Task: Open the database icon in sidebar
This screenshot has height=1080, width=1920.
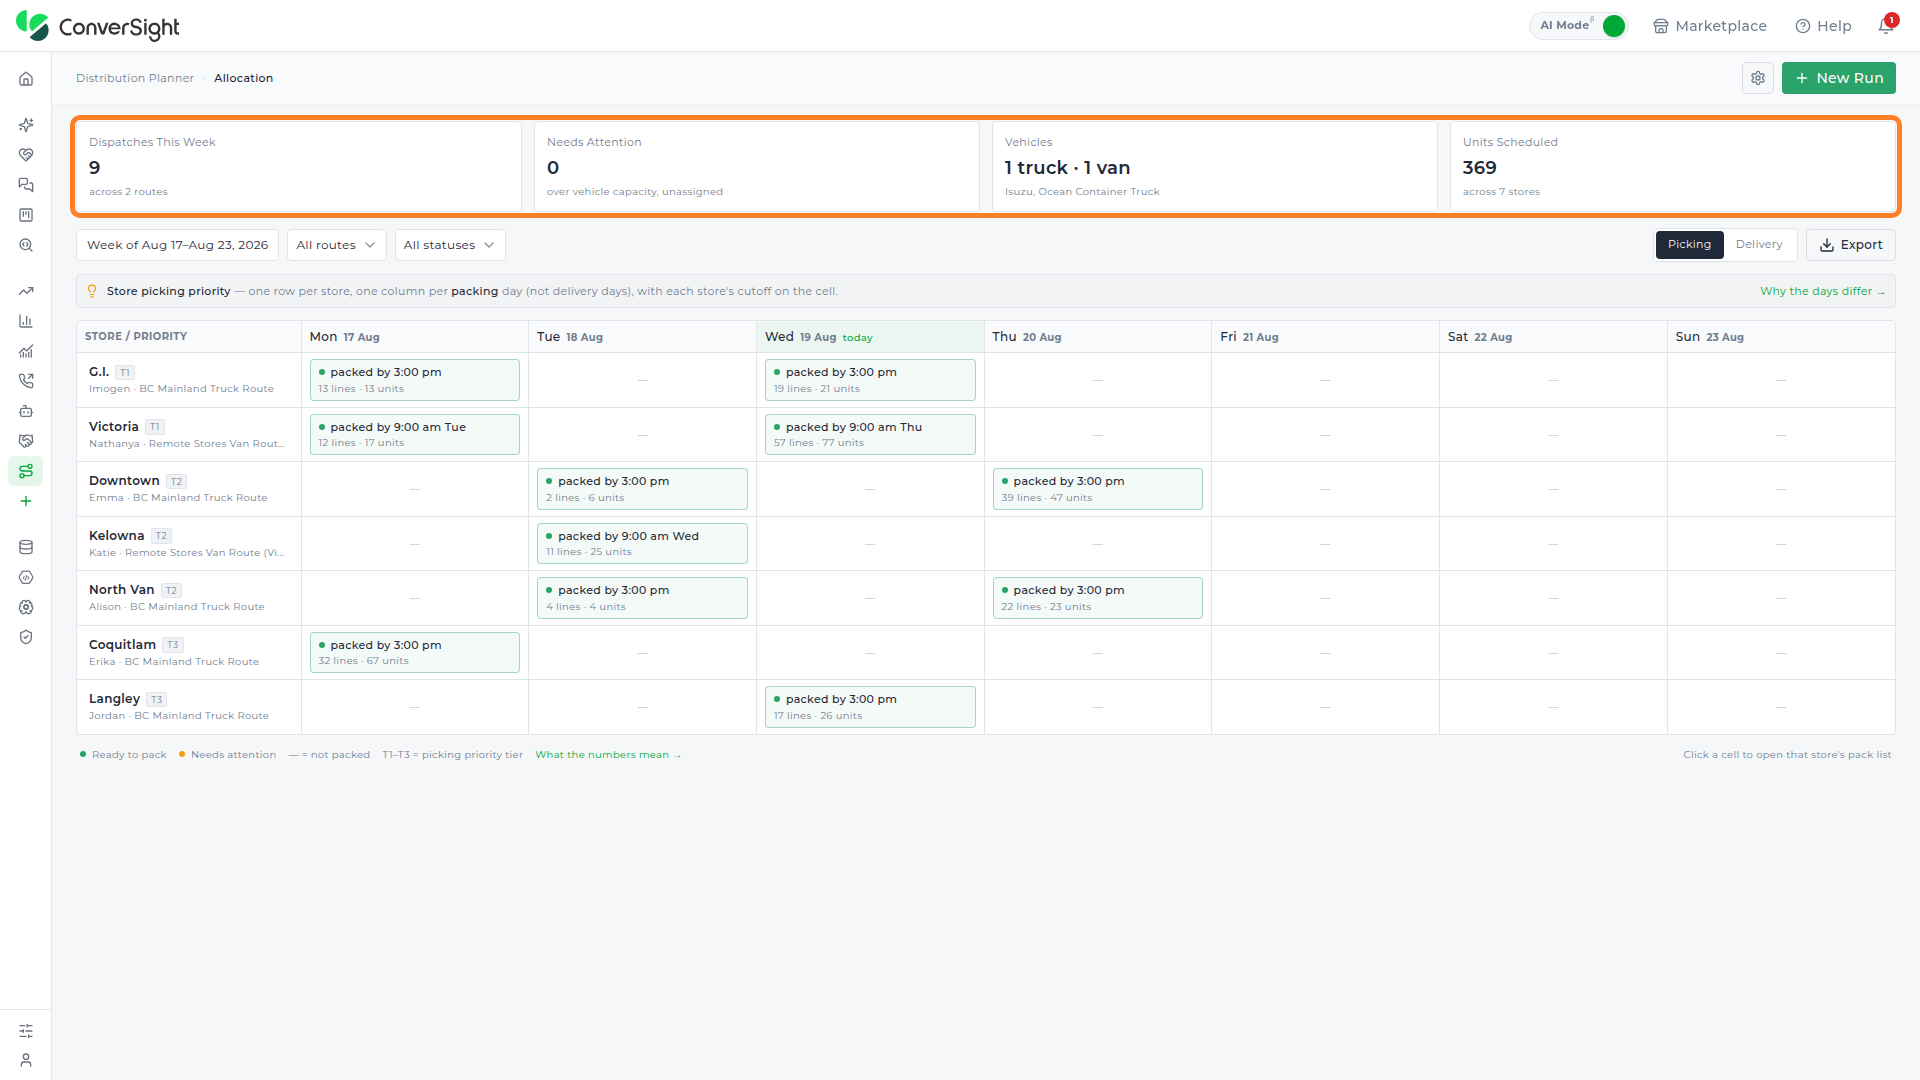Action: click(x=26, y=547)
